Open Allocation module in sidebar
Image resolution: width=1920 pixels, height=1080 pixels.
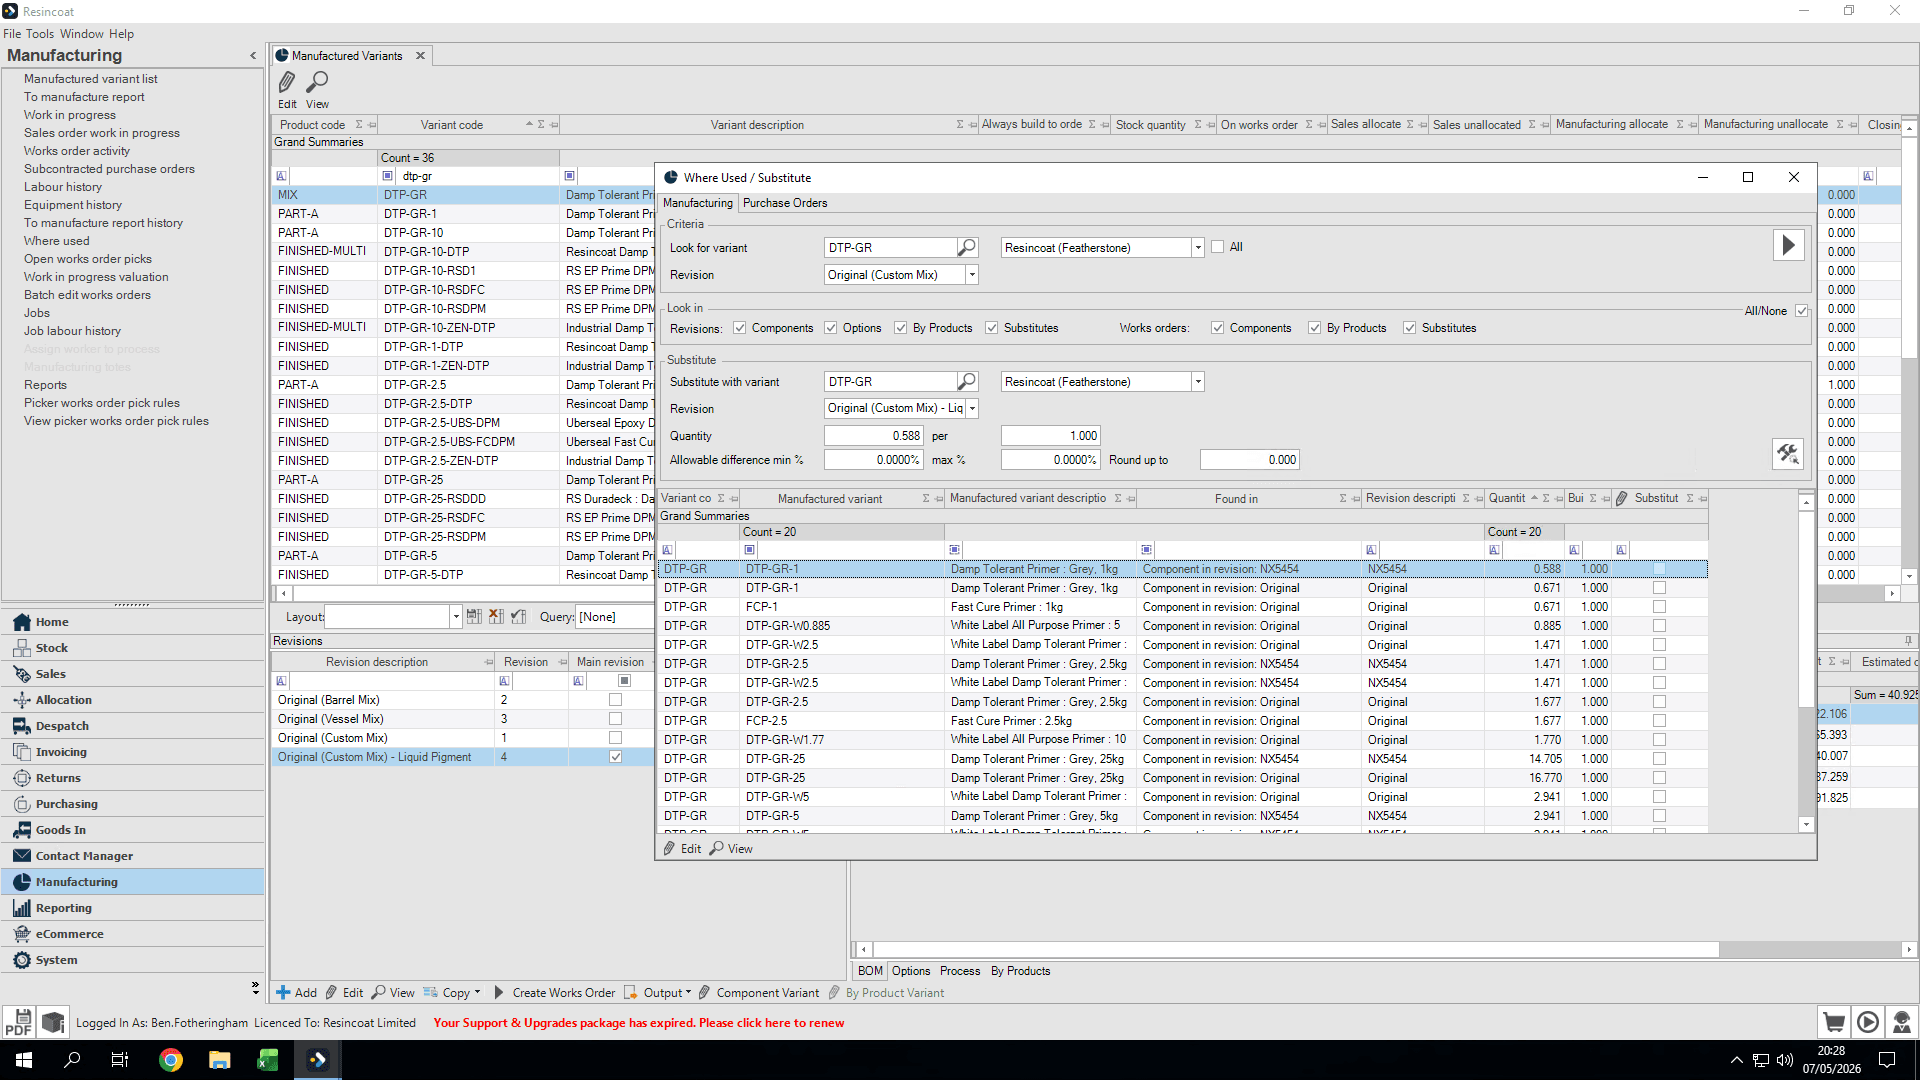[x=132, y=700]
